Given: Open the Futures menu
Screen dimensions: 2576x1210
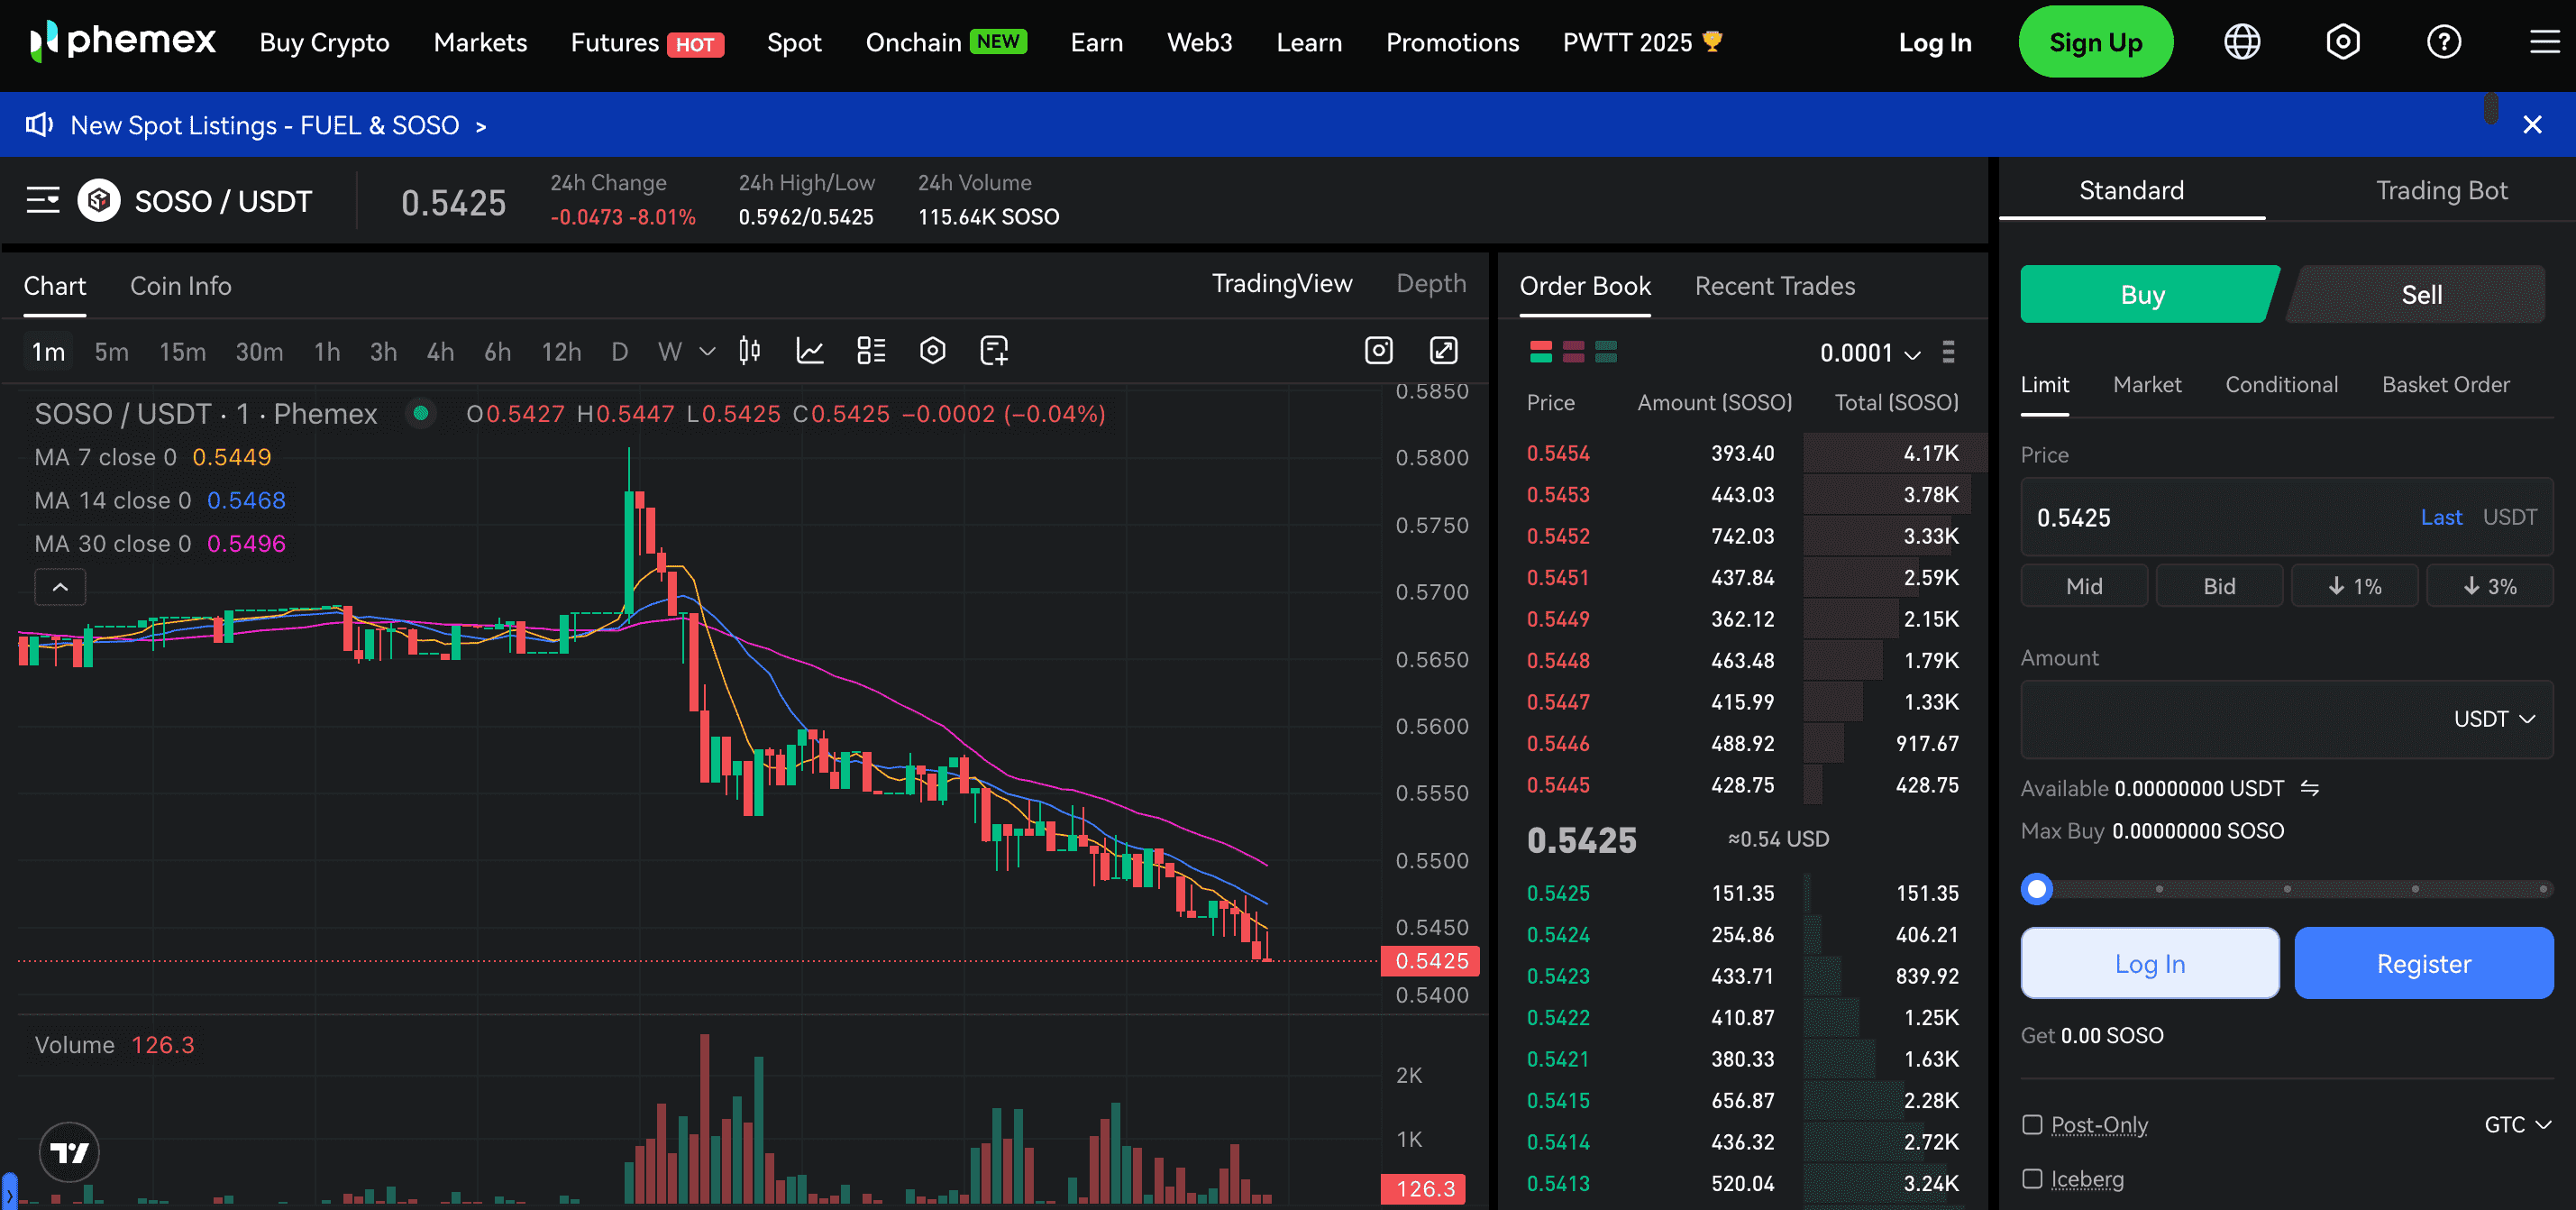Looking at the screenshot, I should [x=646, y=42].
